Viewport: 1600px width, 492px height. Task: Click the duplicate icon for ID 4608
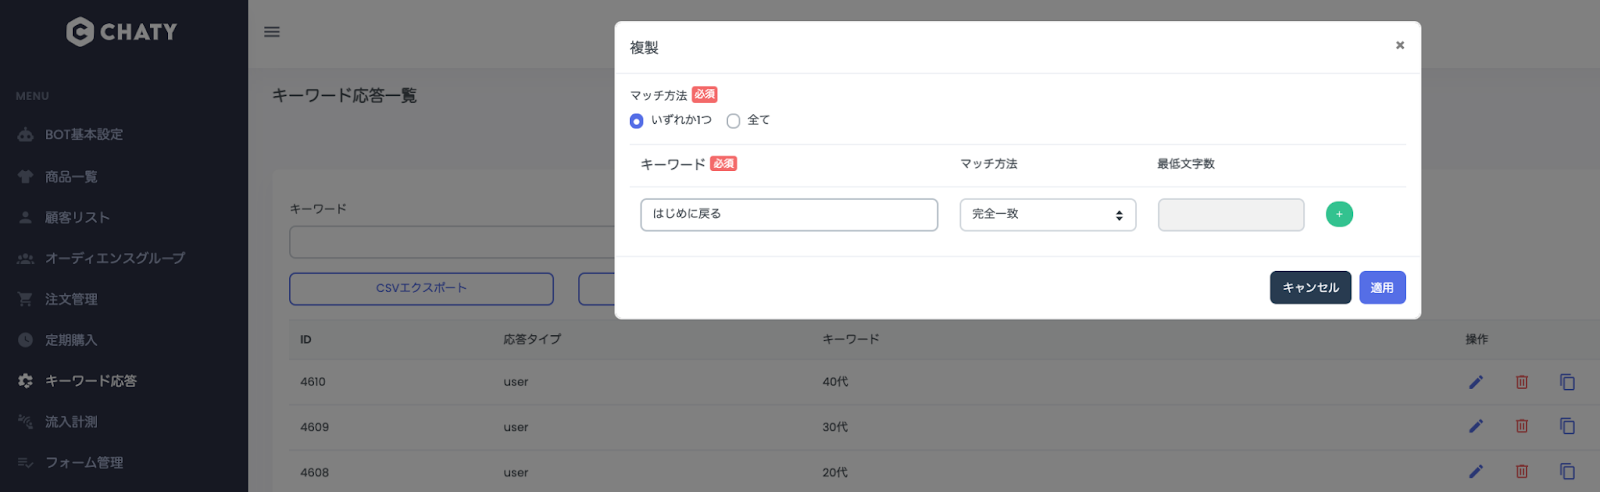coord(1567,471)
